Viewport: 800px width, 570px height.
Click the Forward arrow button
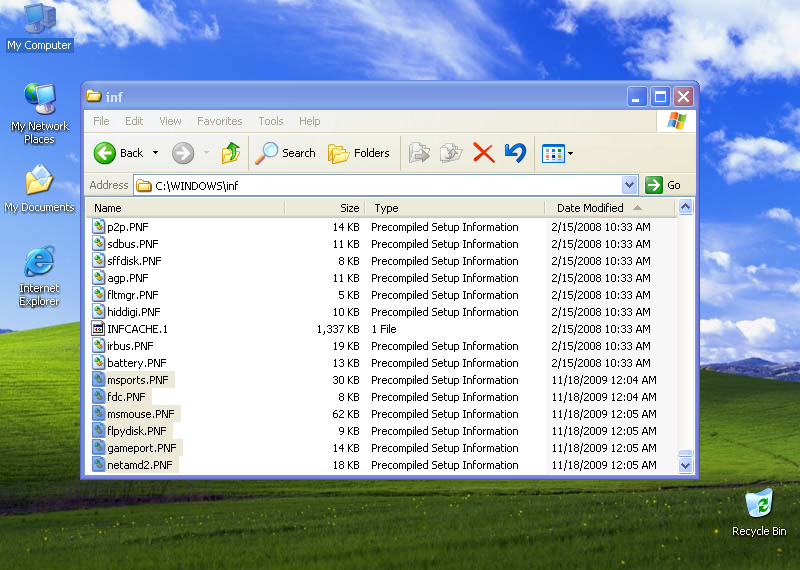click(x=183, y=153)
